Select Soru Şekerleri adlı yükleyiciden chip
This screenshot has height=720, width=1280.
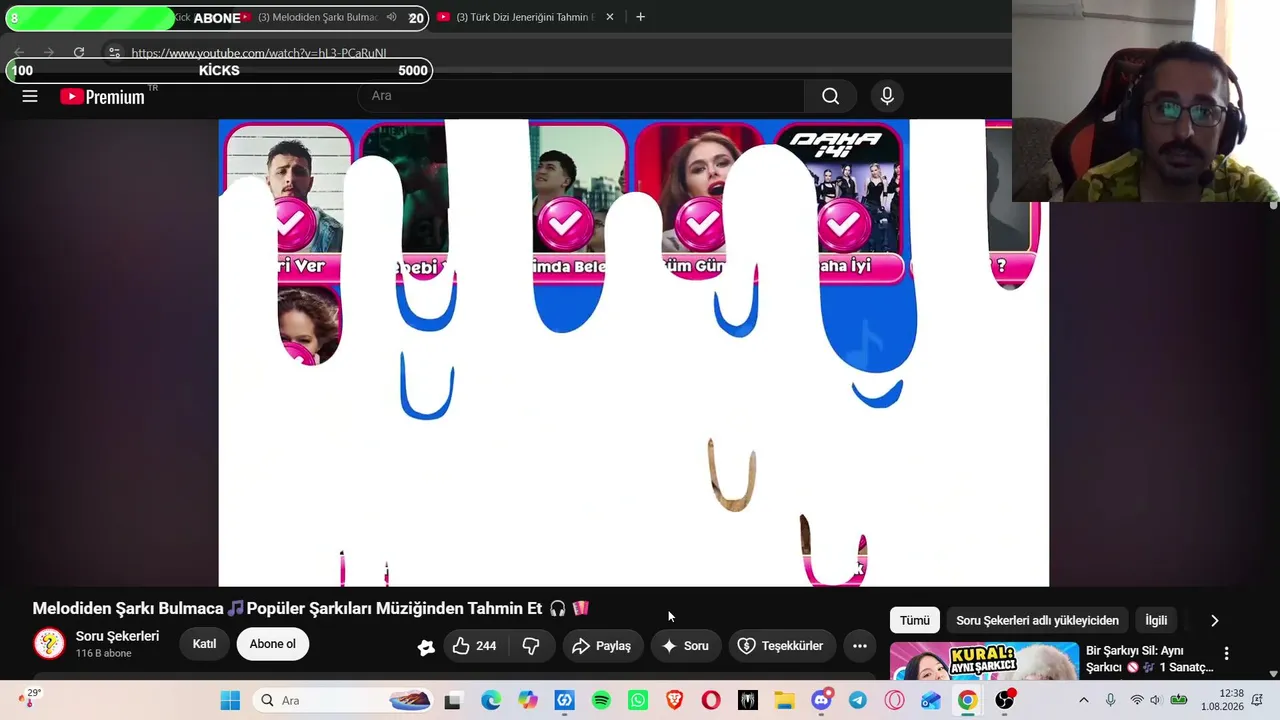tap(1037, 620)
